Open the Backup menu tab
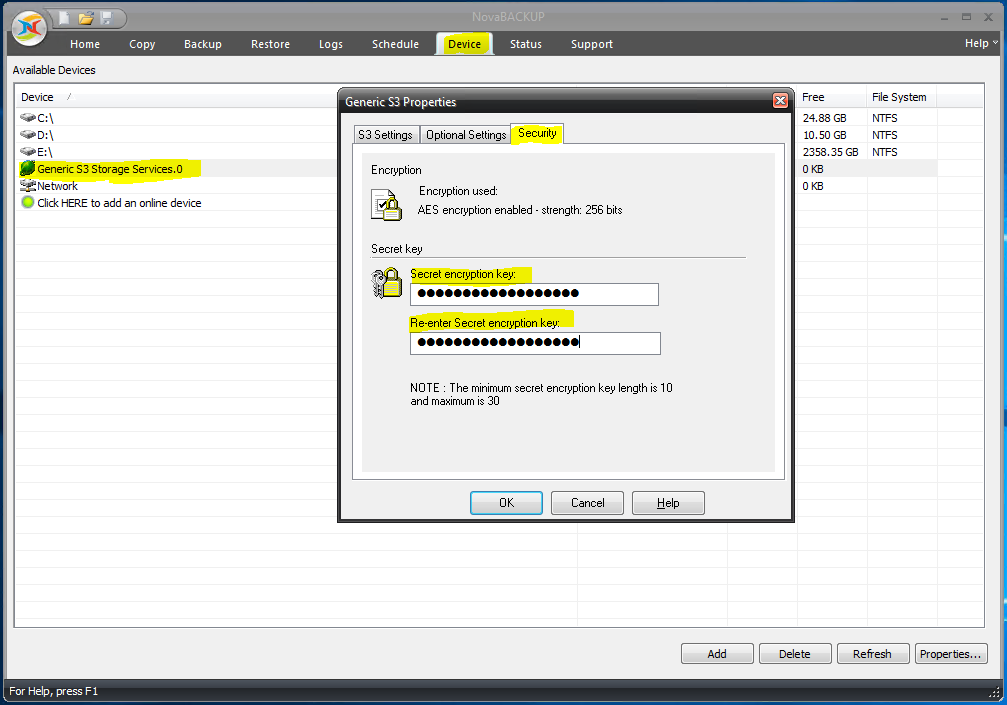The width and height of the screenshot is (1007, 705). coord(203,44)
